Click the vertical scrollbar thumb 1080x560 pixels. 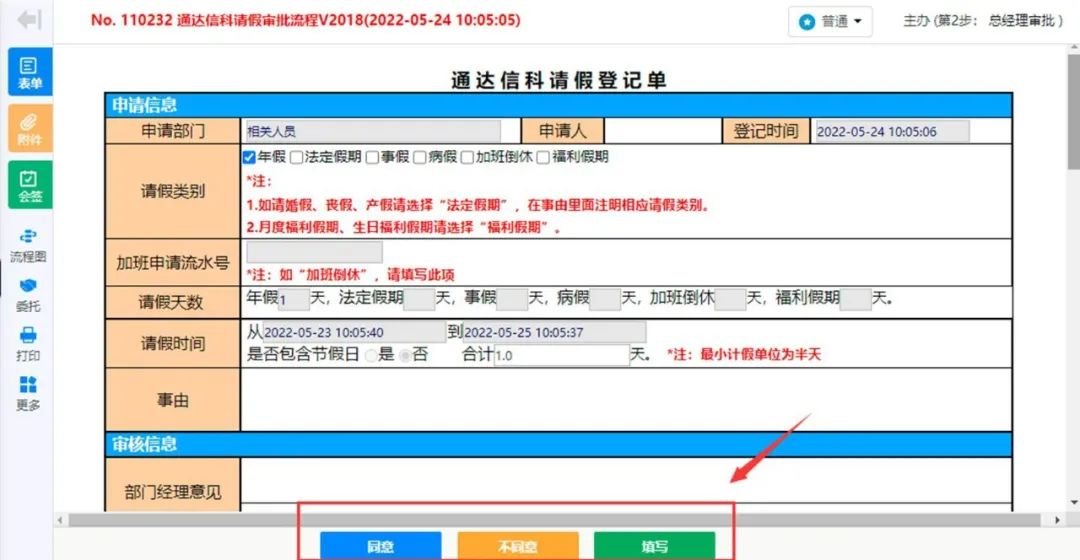1074,110
